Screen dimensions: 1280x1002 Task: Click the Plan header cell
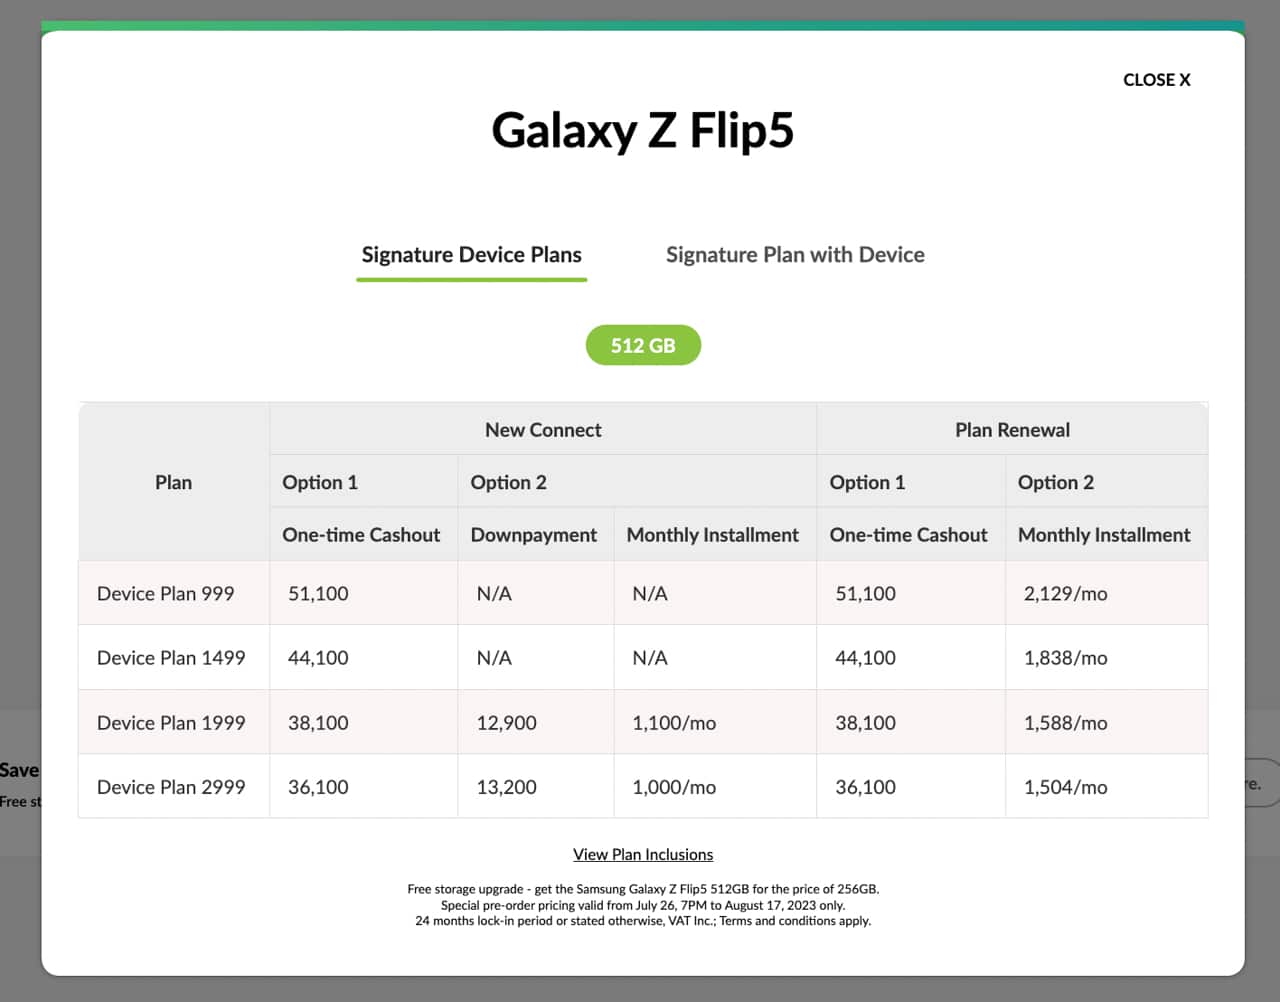173,482
